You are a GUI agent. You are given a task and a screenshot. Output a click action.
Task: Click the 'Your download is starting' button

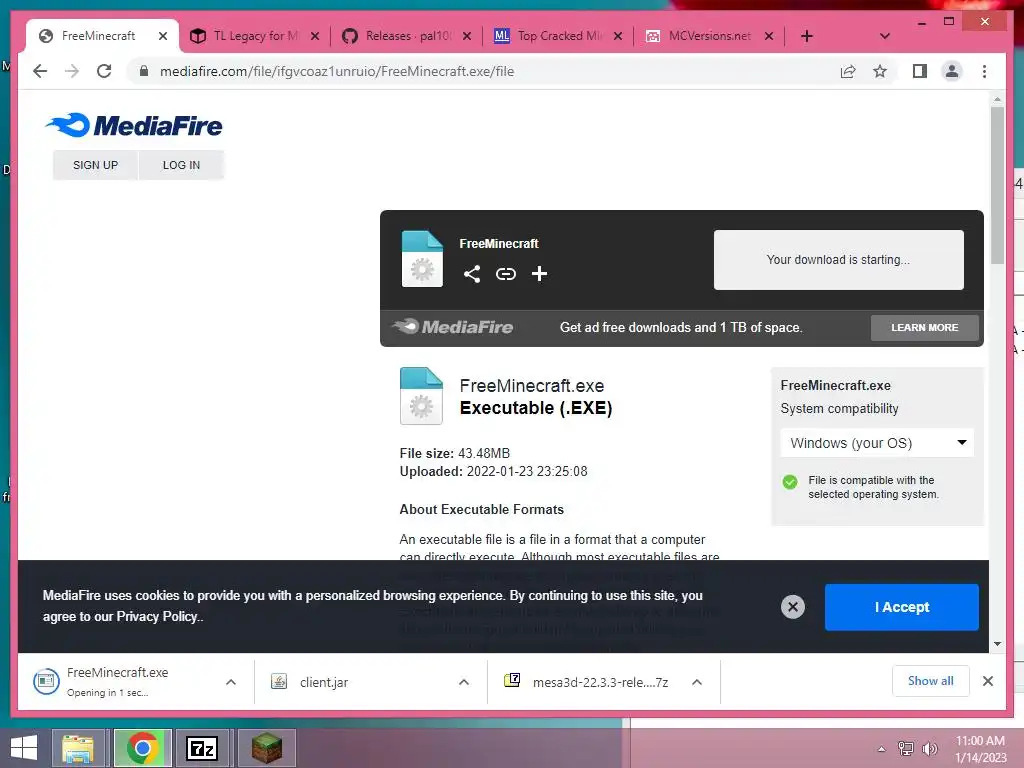tap(839, 259)
